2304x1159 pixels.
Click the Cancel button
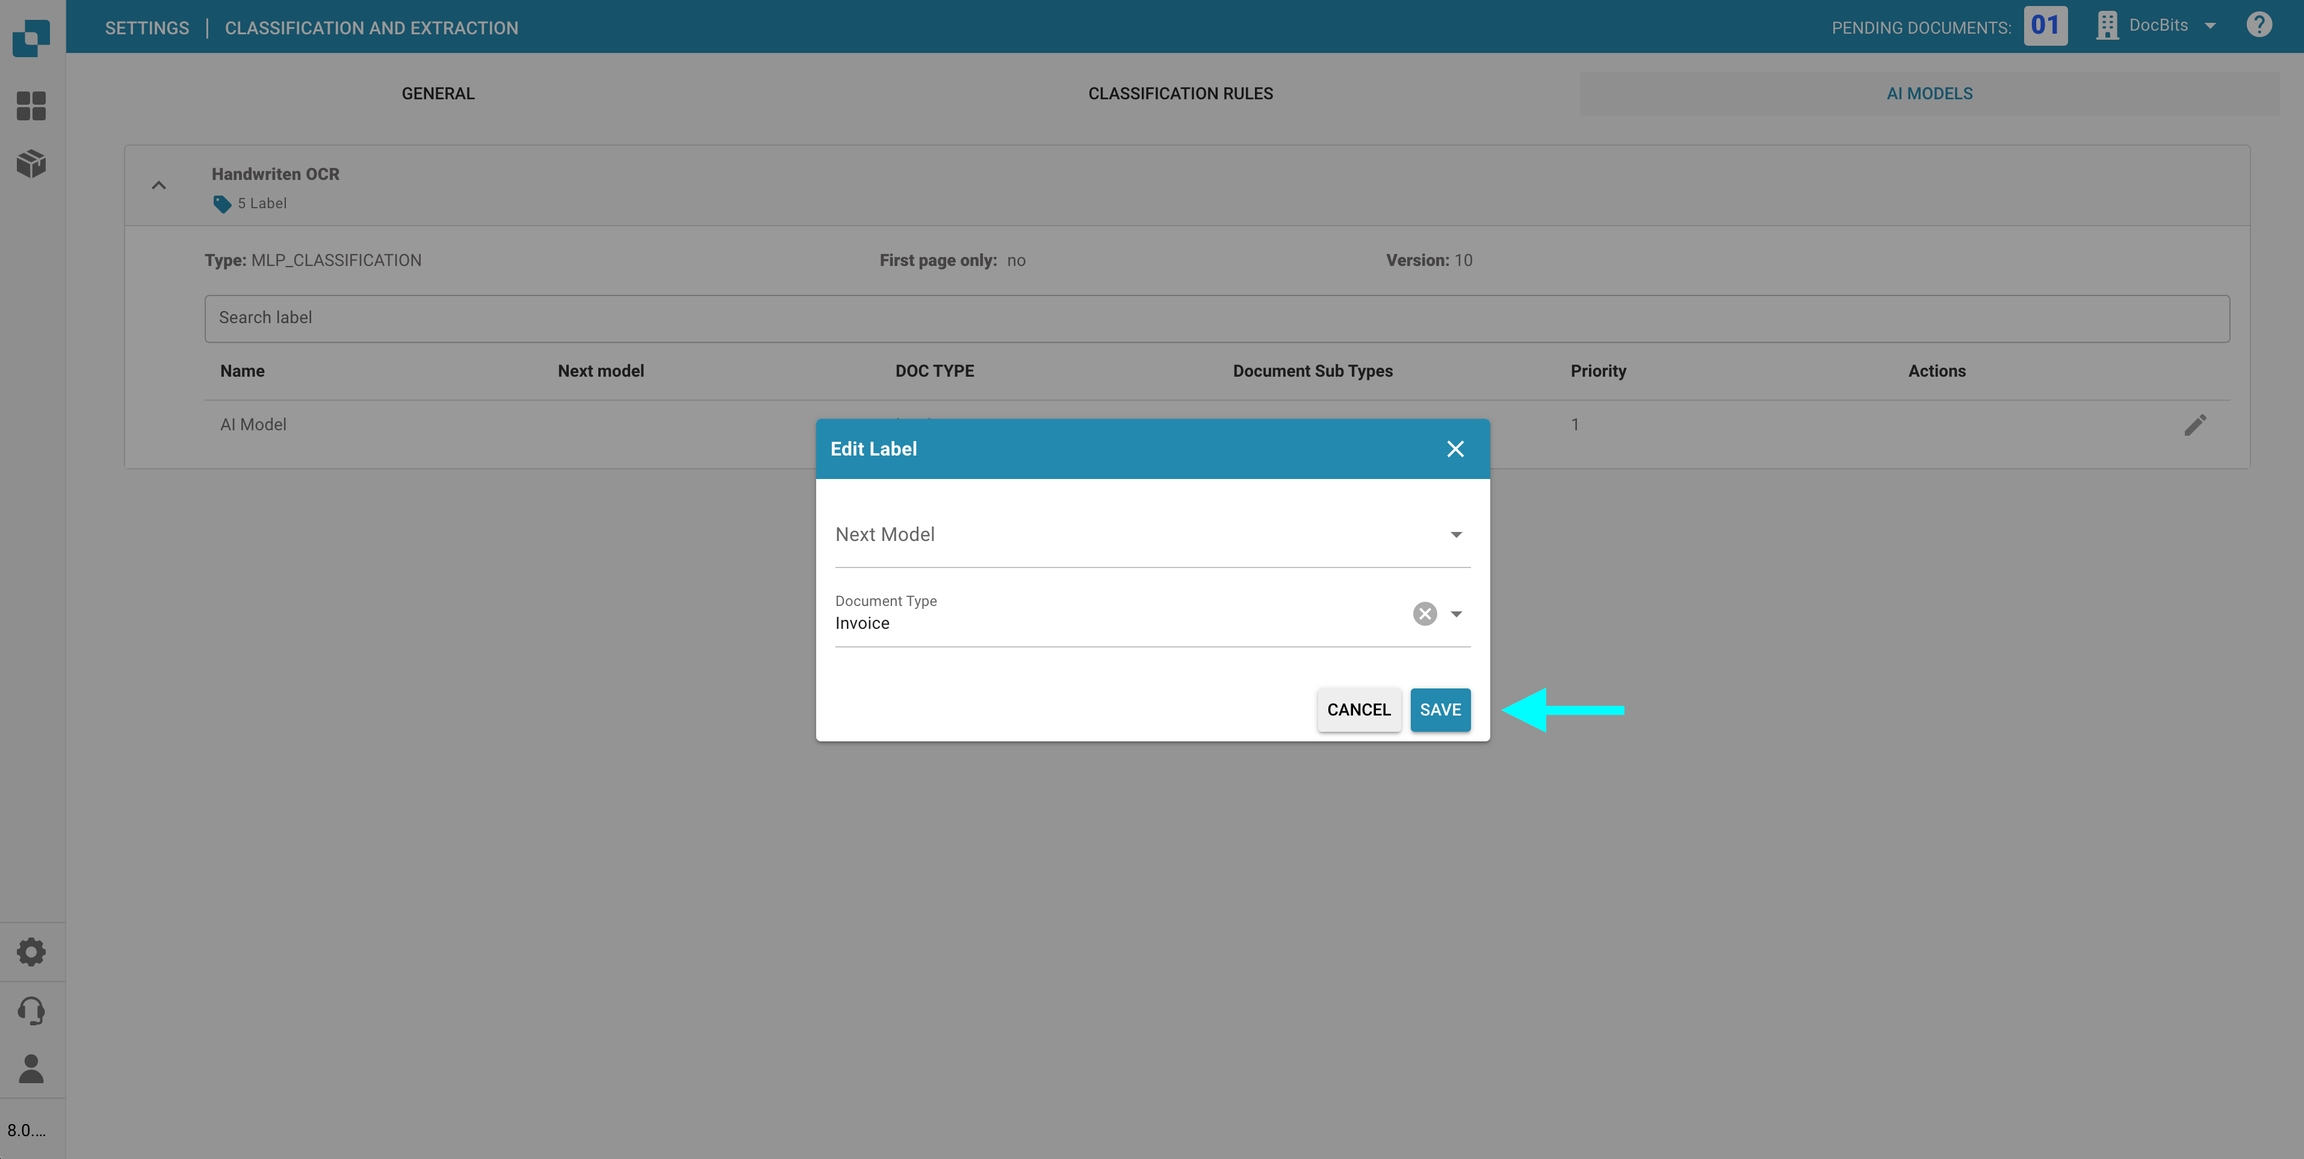pos(1358,710)
